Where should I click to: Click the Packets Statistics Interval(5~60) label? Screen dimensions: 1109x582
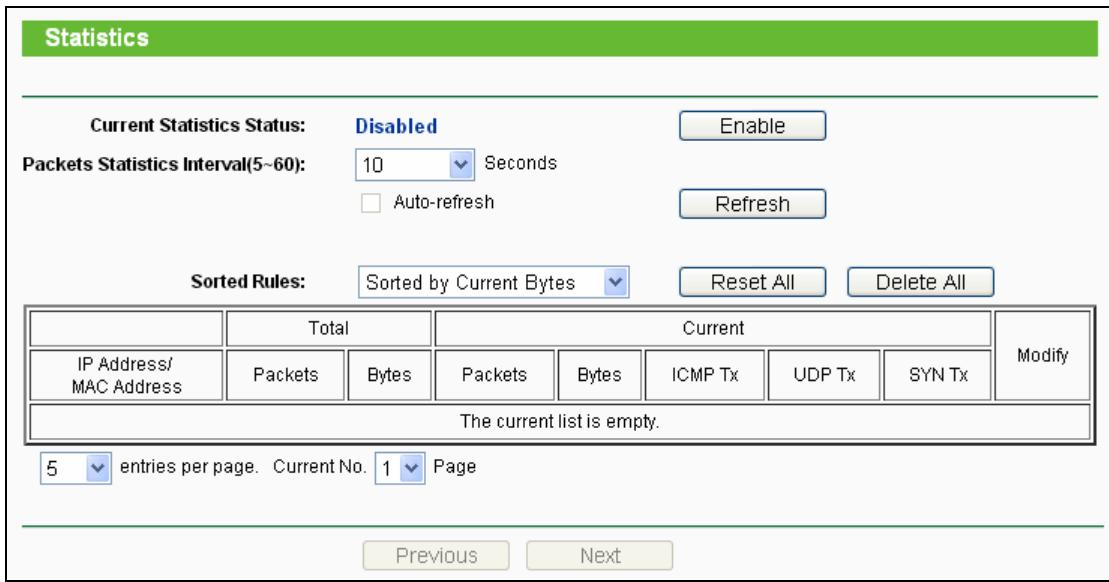[164, 165]
